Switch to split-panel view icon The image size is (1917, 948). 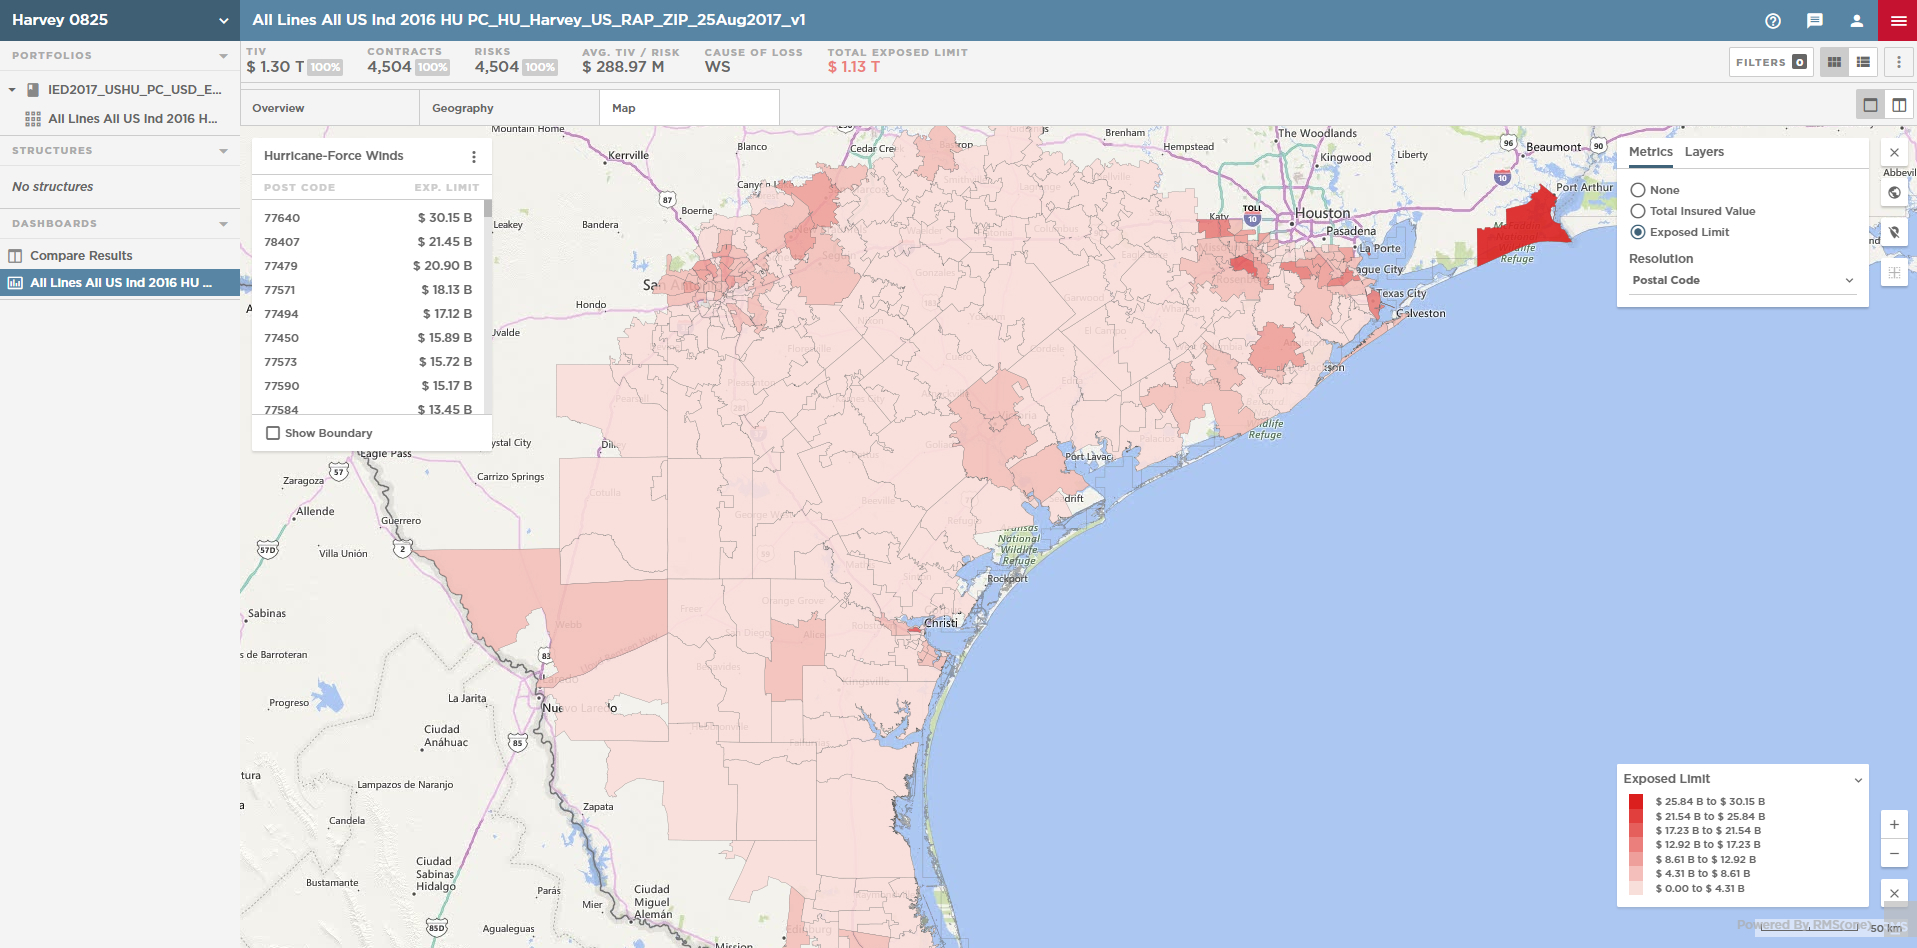[1899, 105]
